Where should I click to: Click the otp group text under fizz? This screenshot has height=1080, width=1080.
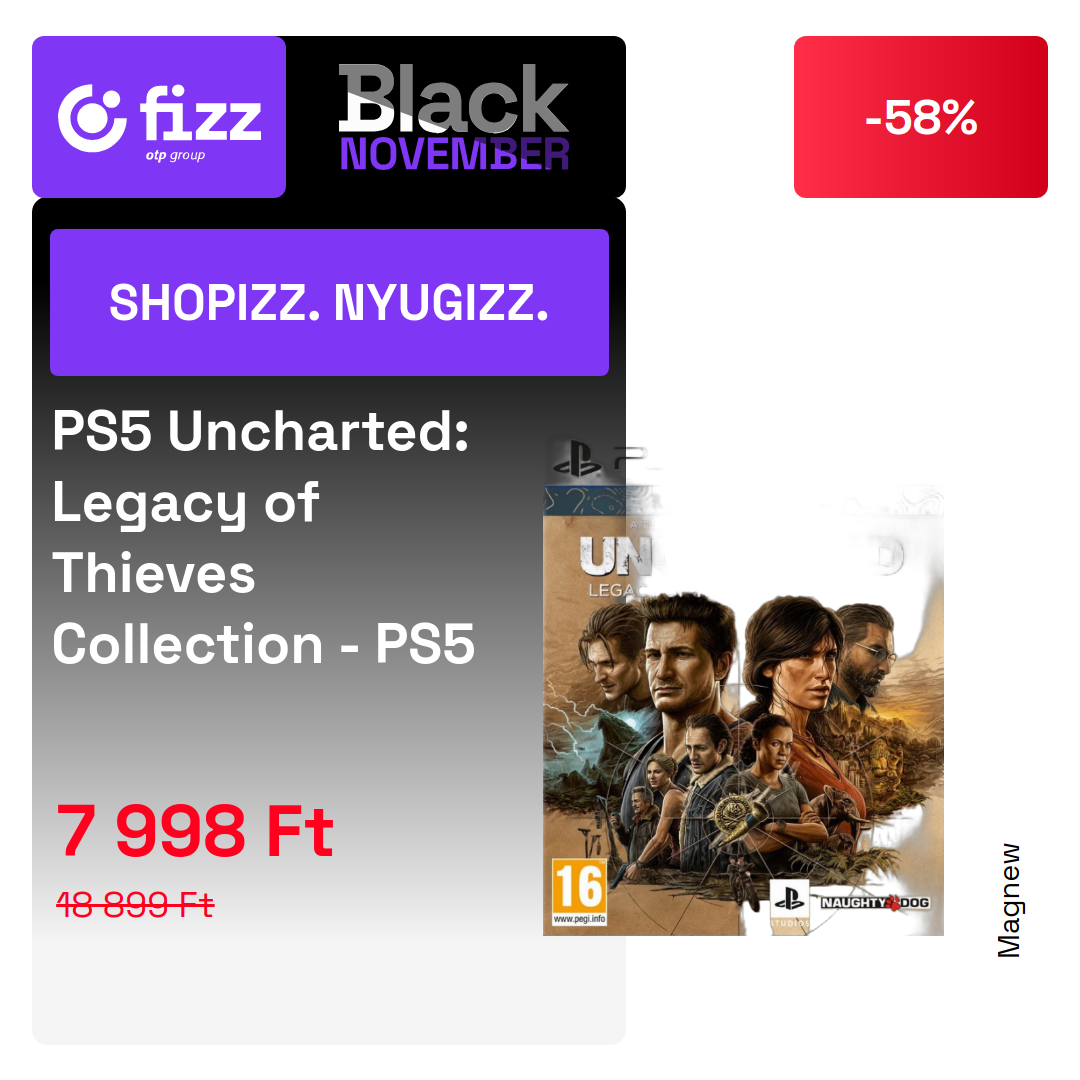(x=175, y=155)
